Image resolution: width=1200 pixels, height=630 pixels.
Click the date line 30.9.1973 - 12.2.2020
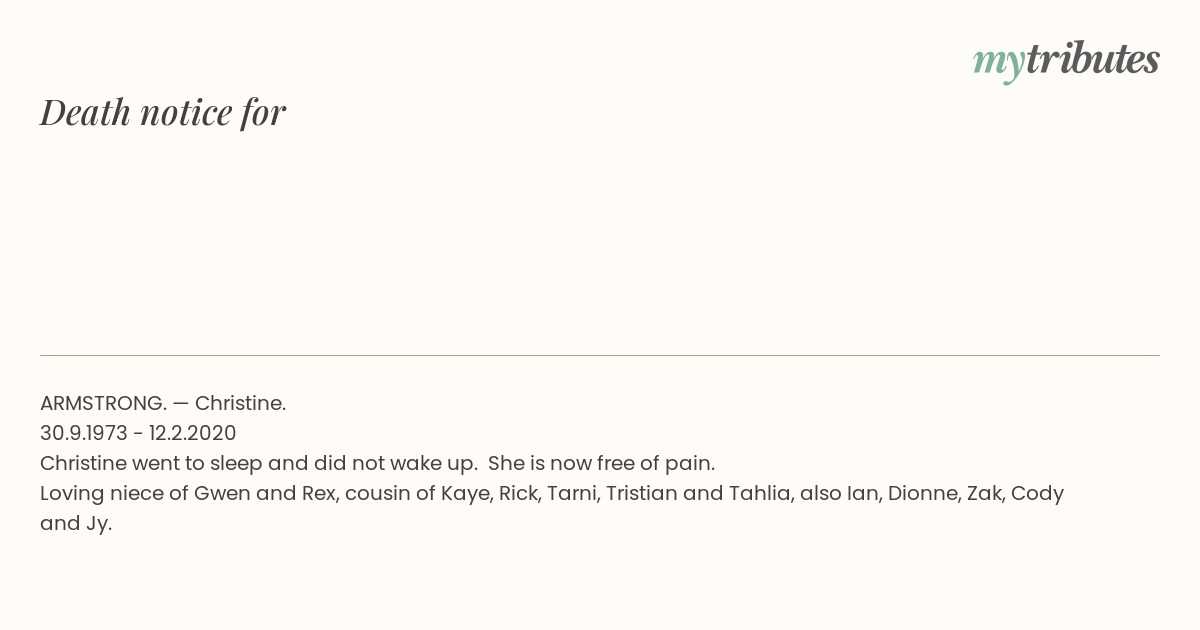pos(138,433)
